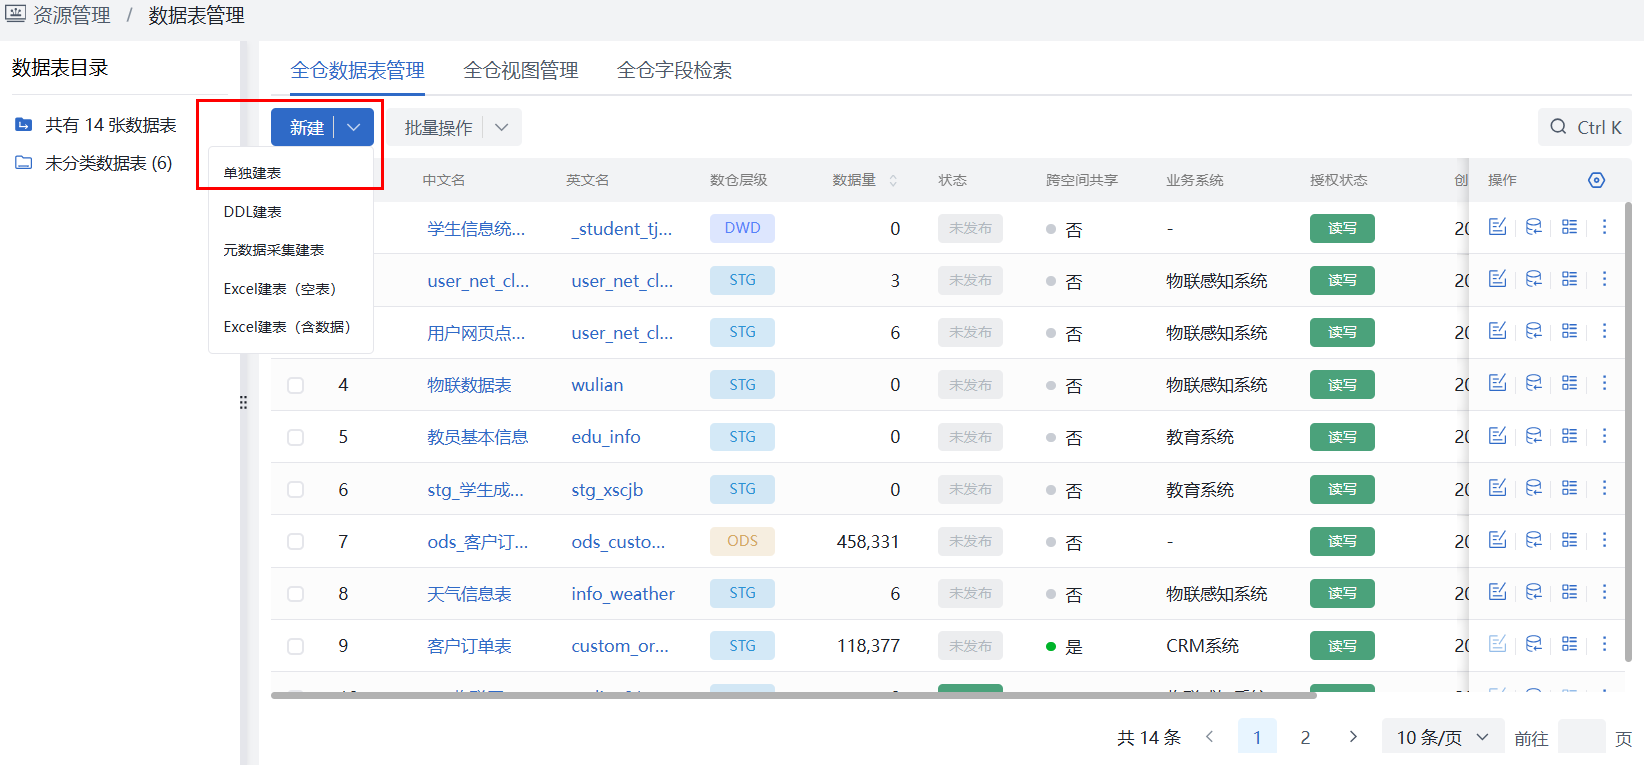
Task: Check the box for row 8 天气信息表
Action: pos(295,594)
